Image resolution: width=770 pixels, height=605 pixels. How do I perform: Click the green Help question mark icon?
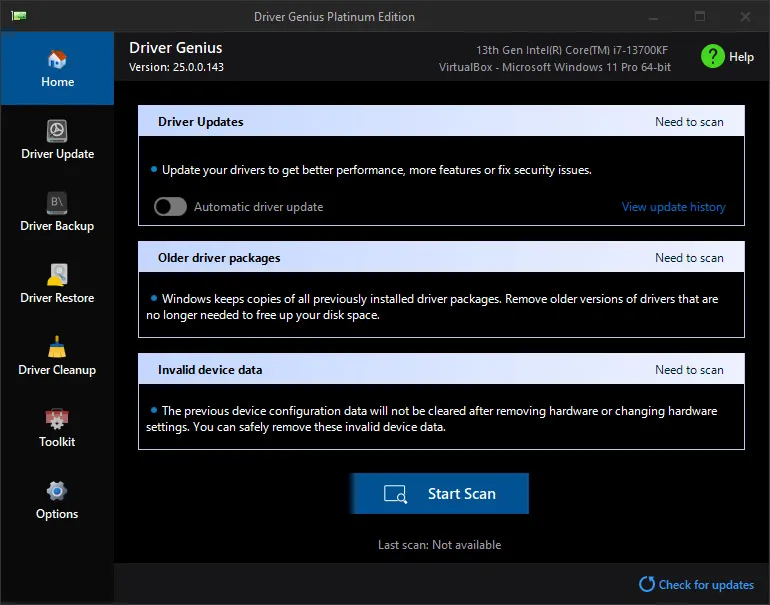pos(713,56)
